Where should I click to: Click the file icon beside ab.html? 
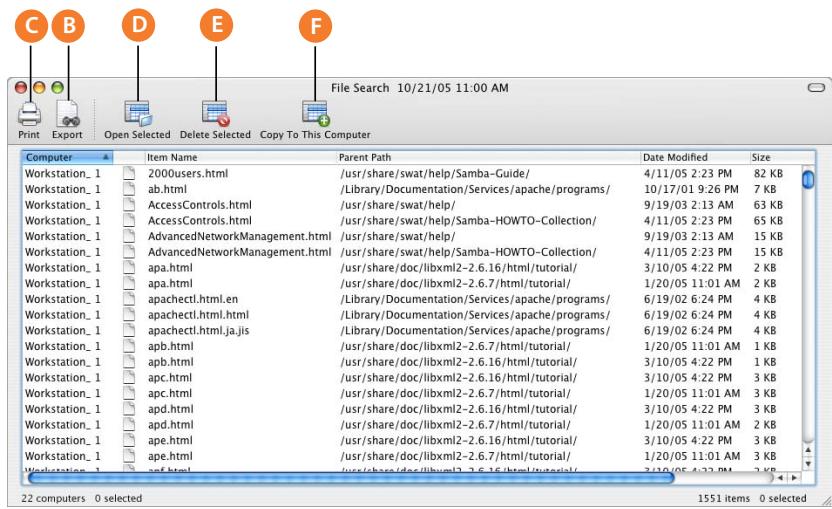pos(129,189)
